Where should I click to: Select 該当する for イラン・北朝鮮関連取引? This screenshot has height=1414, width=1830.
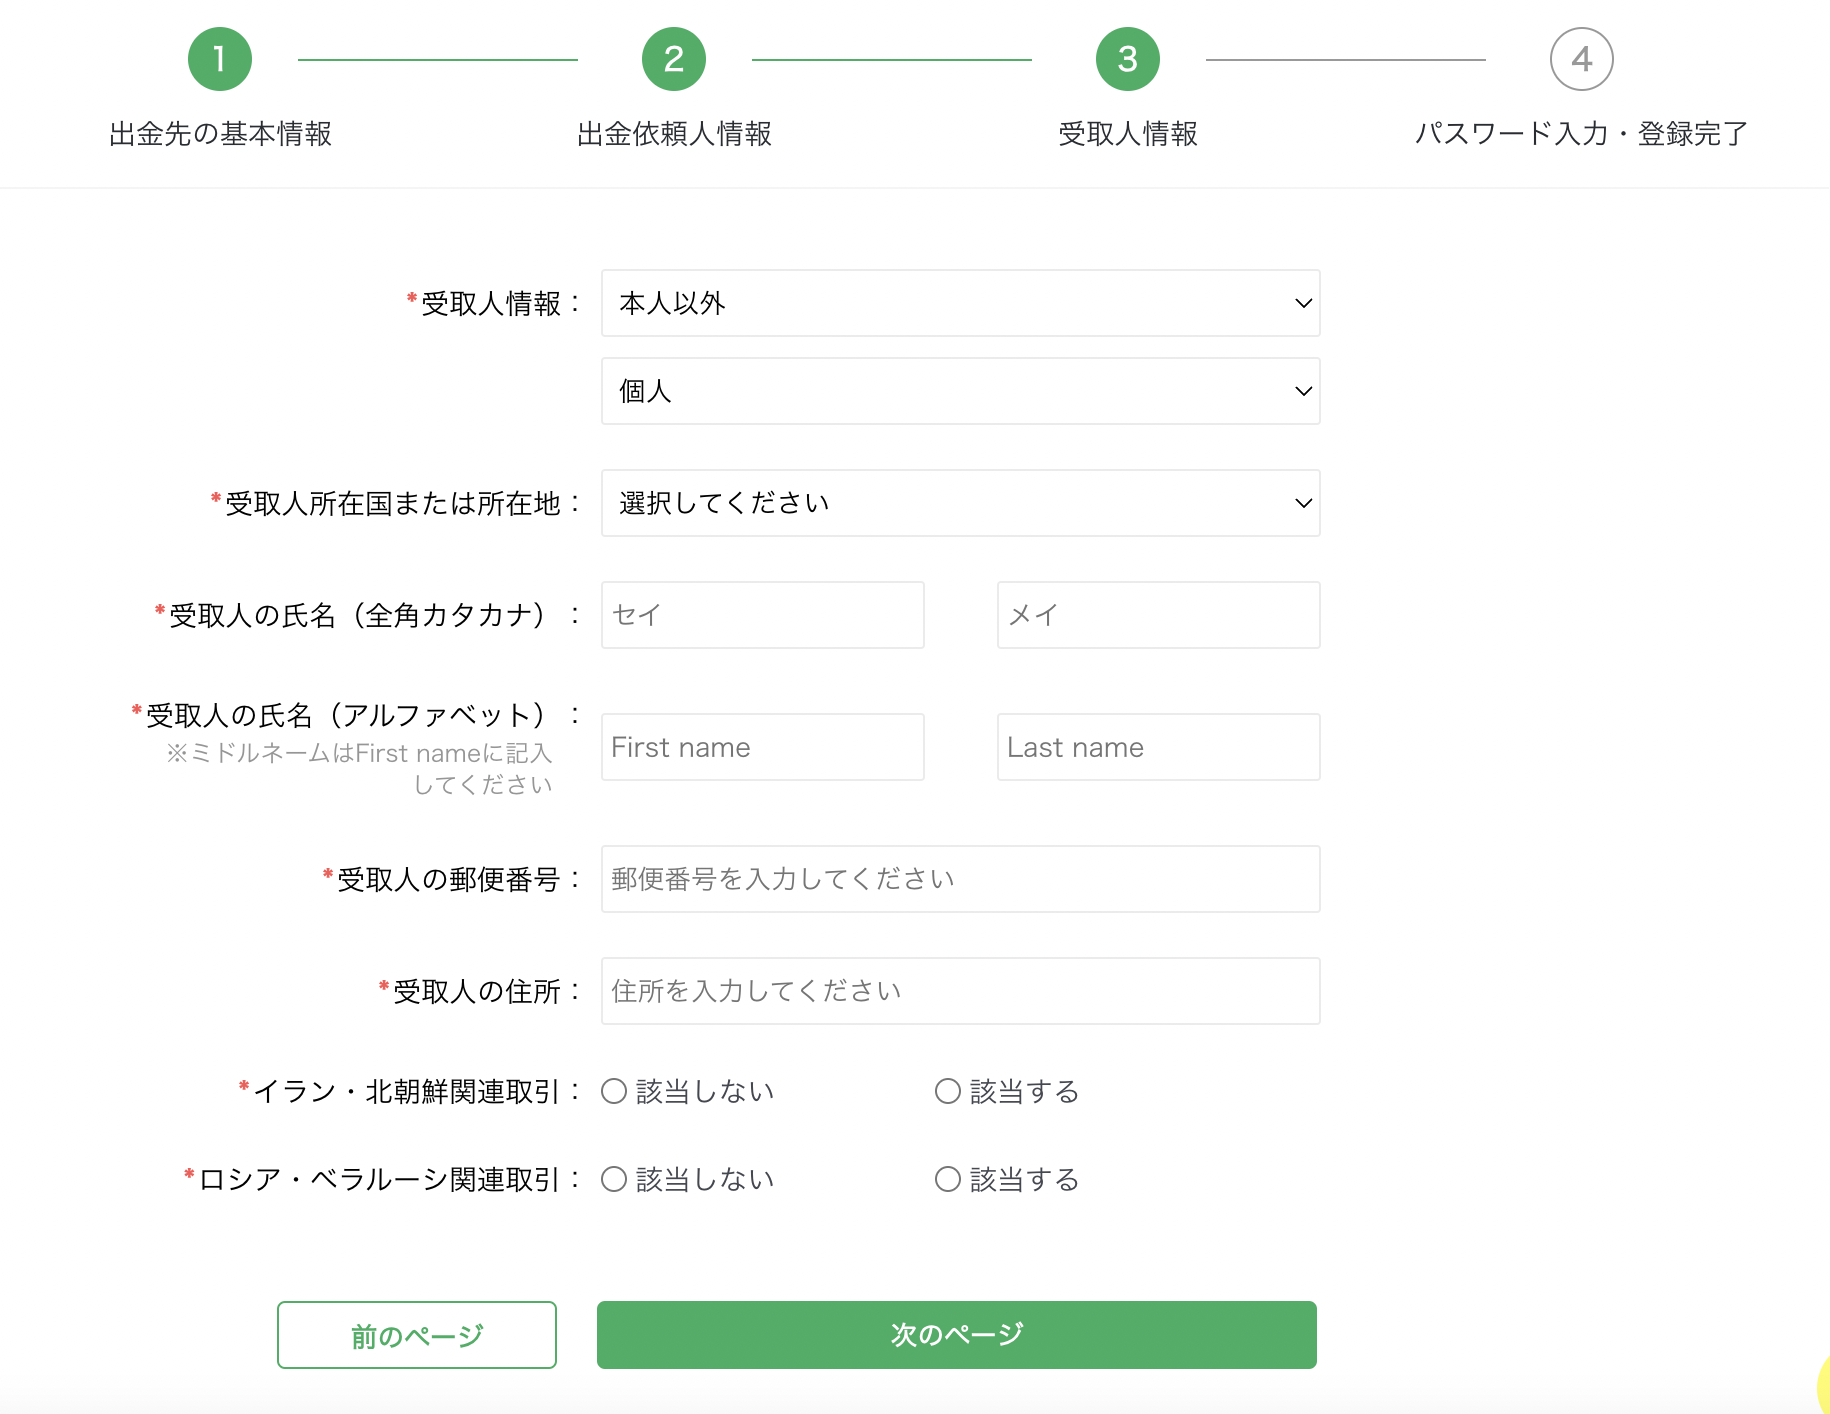948,1091
